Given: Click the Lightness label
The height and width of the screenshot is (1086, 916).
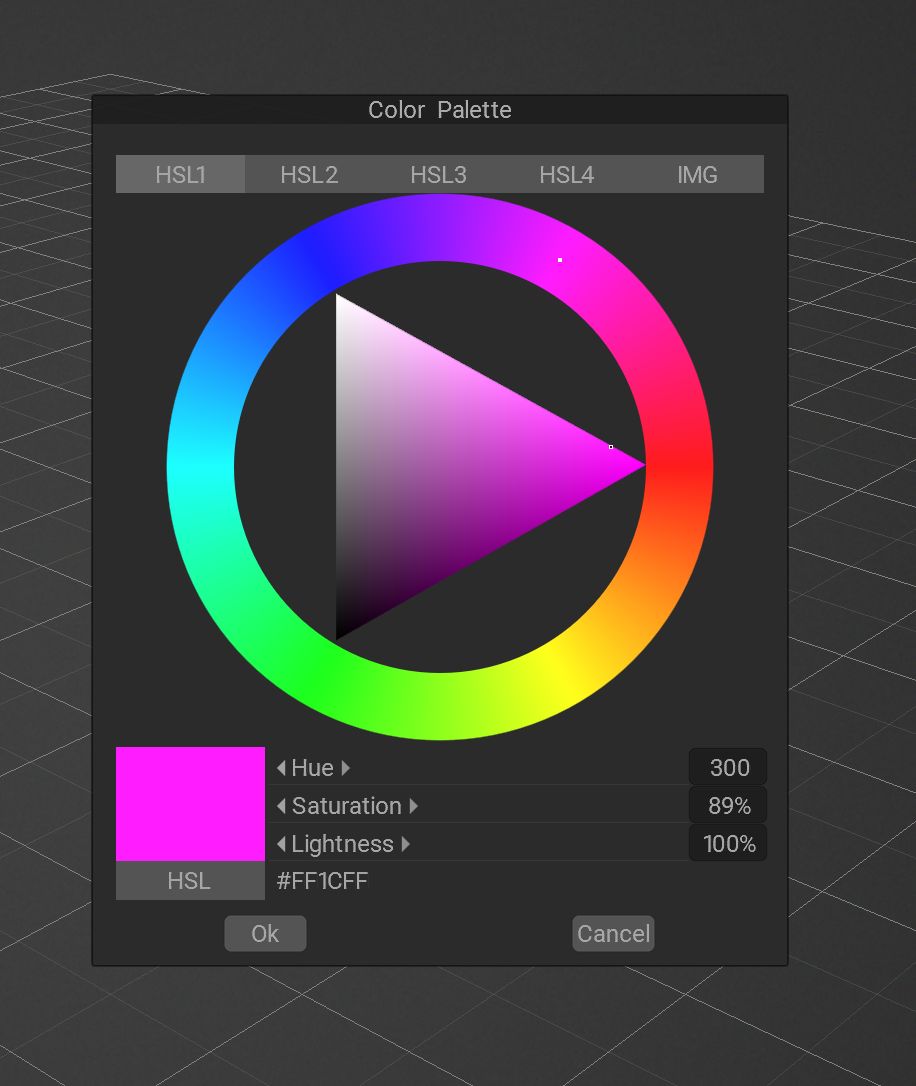Looking at the screenshot, I should pos(343,844).
